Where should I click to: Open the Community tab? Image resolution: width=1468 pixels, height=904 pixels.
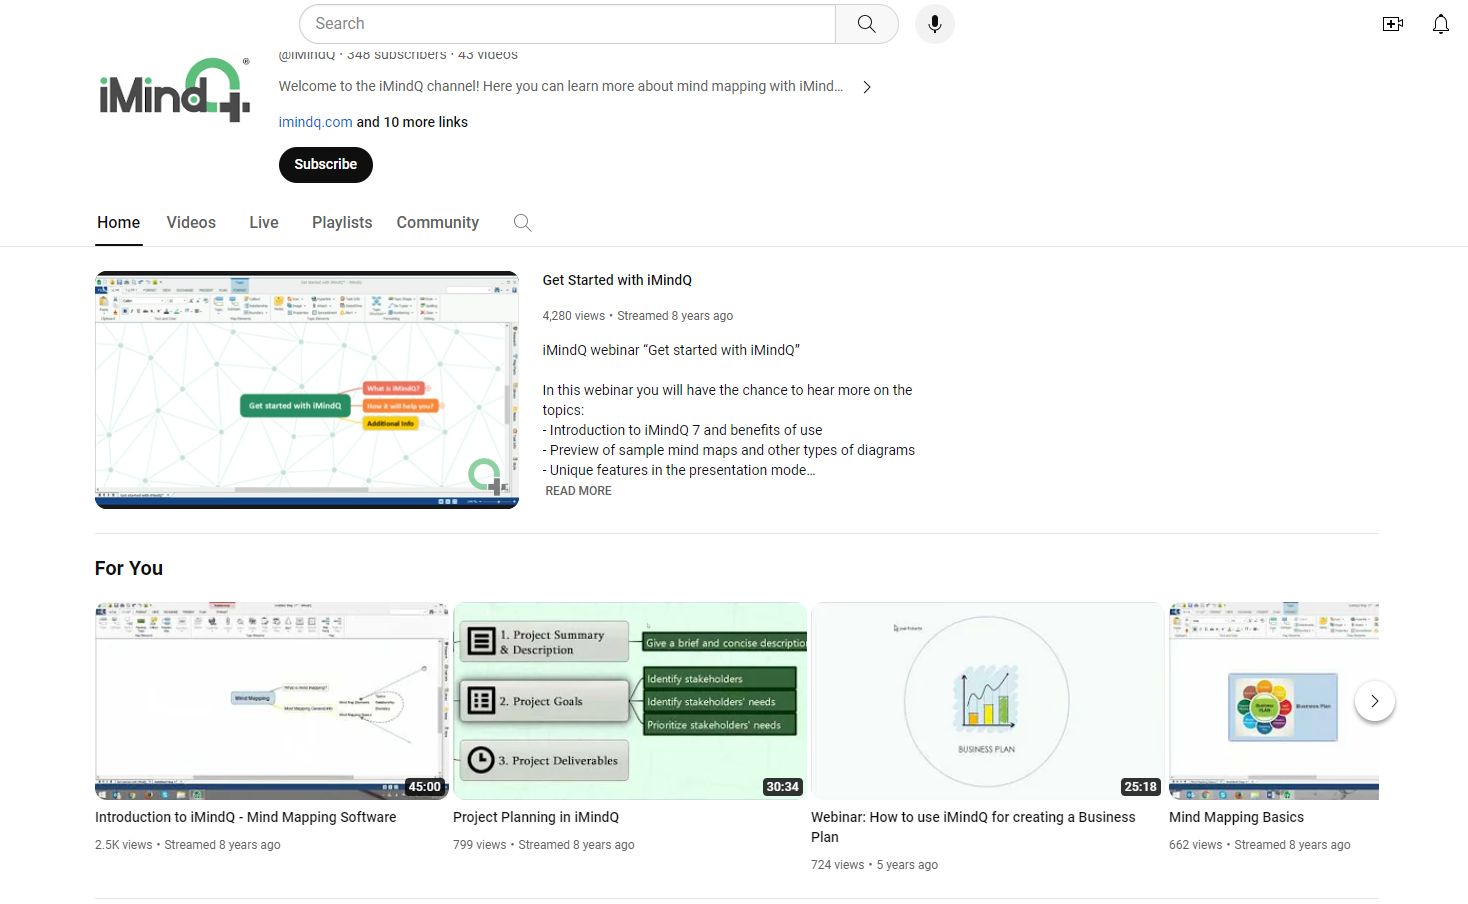pyautogui.click(x=437, y=222)
